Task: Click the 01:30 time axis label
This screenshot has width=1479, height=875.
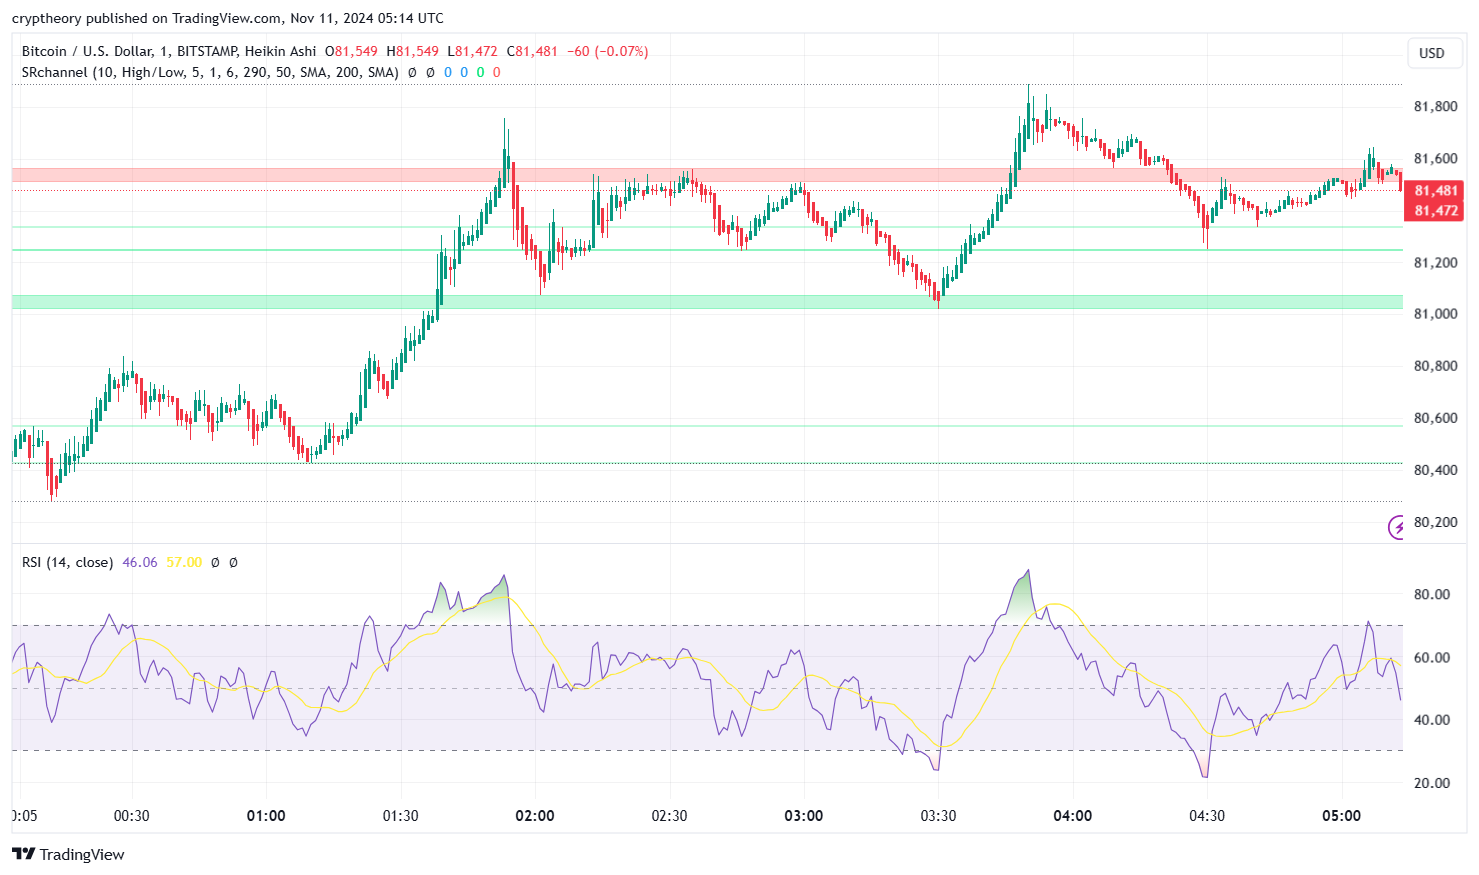Action: pos(400,816)
